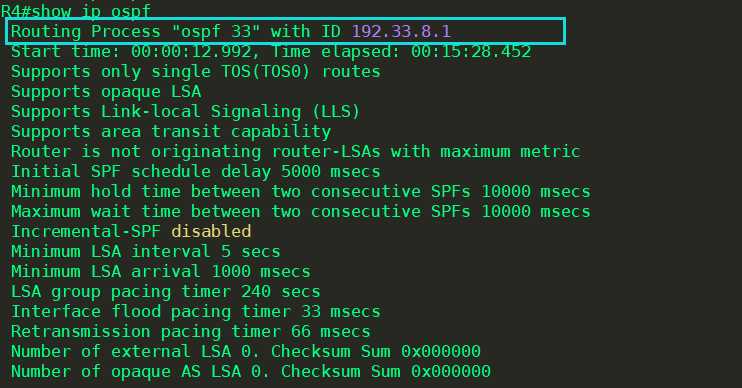
Task: Click the 'Retransmission pacing timer 66 msecs' line
Action: pos(191,332)
